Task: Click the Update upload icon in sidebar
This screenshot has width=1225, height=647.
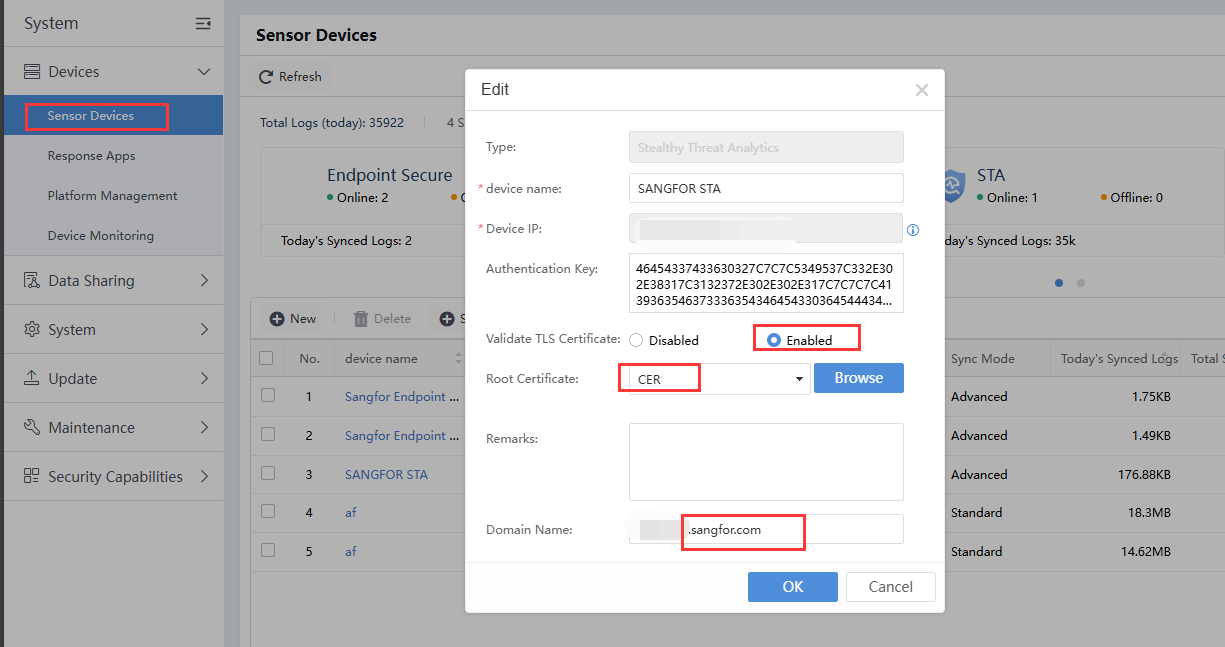Action: [x=32, y=379]
